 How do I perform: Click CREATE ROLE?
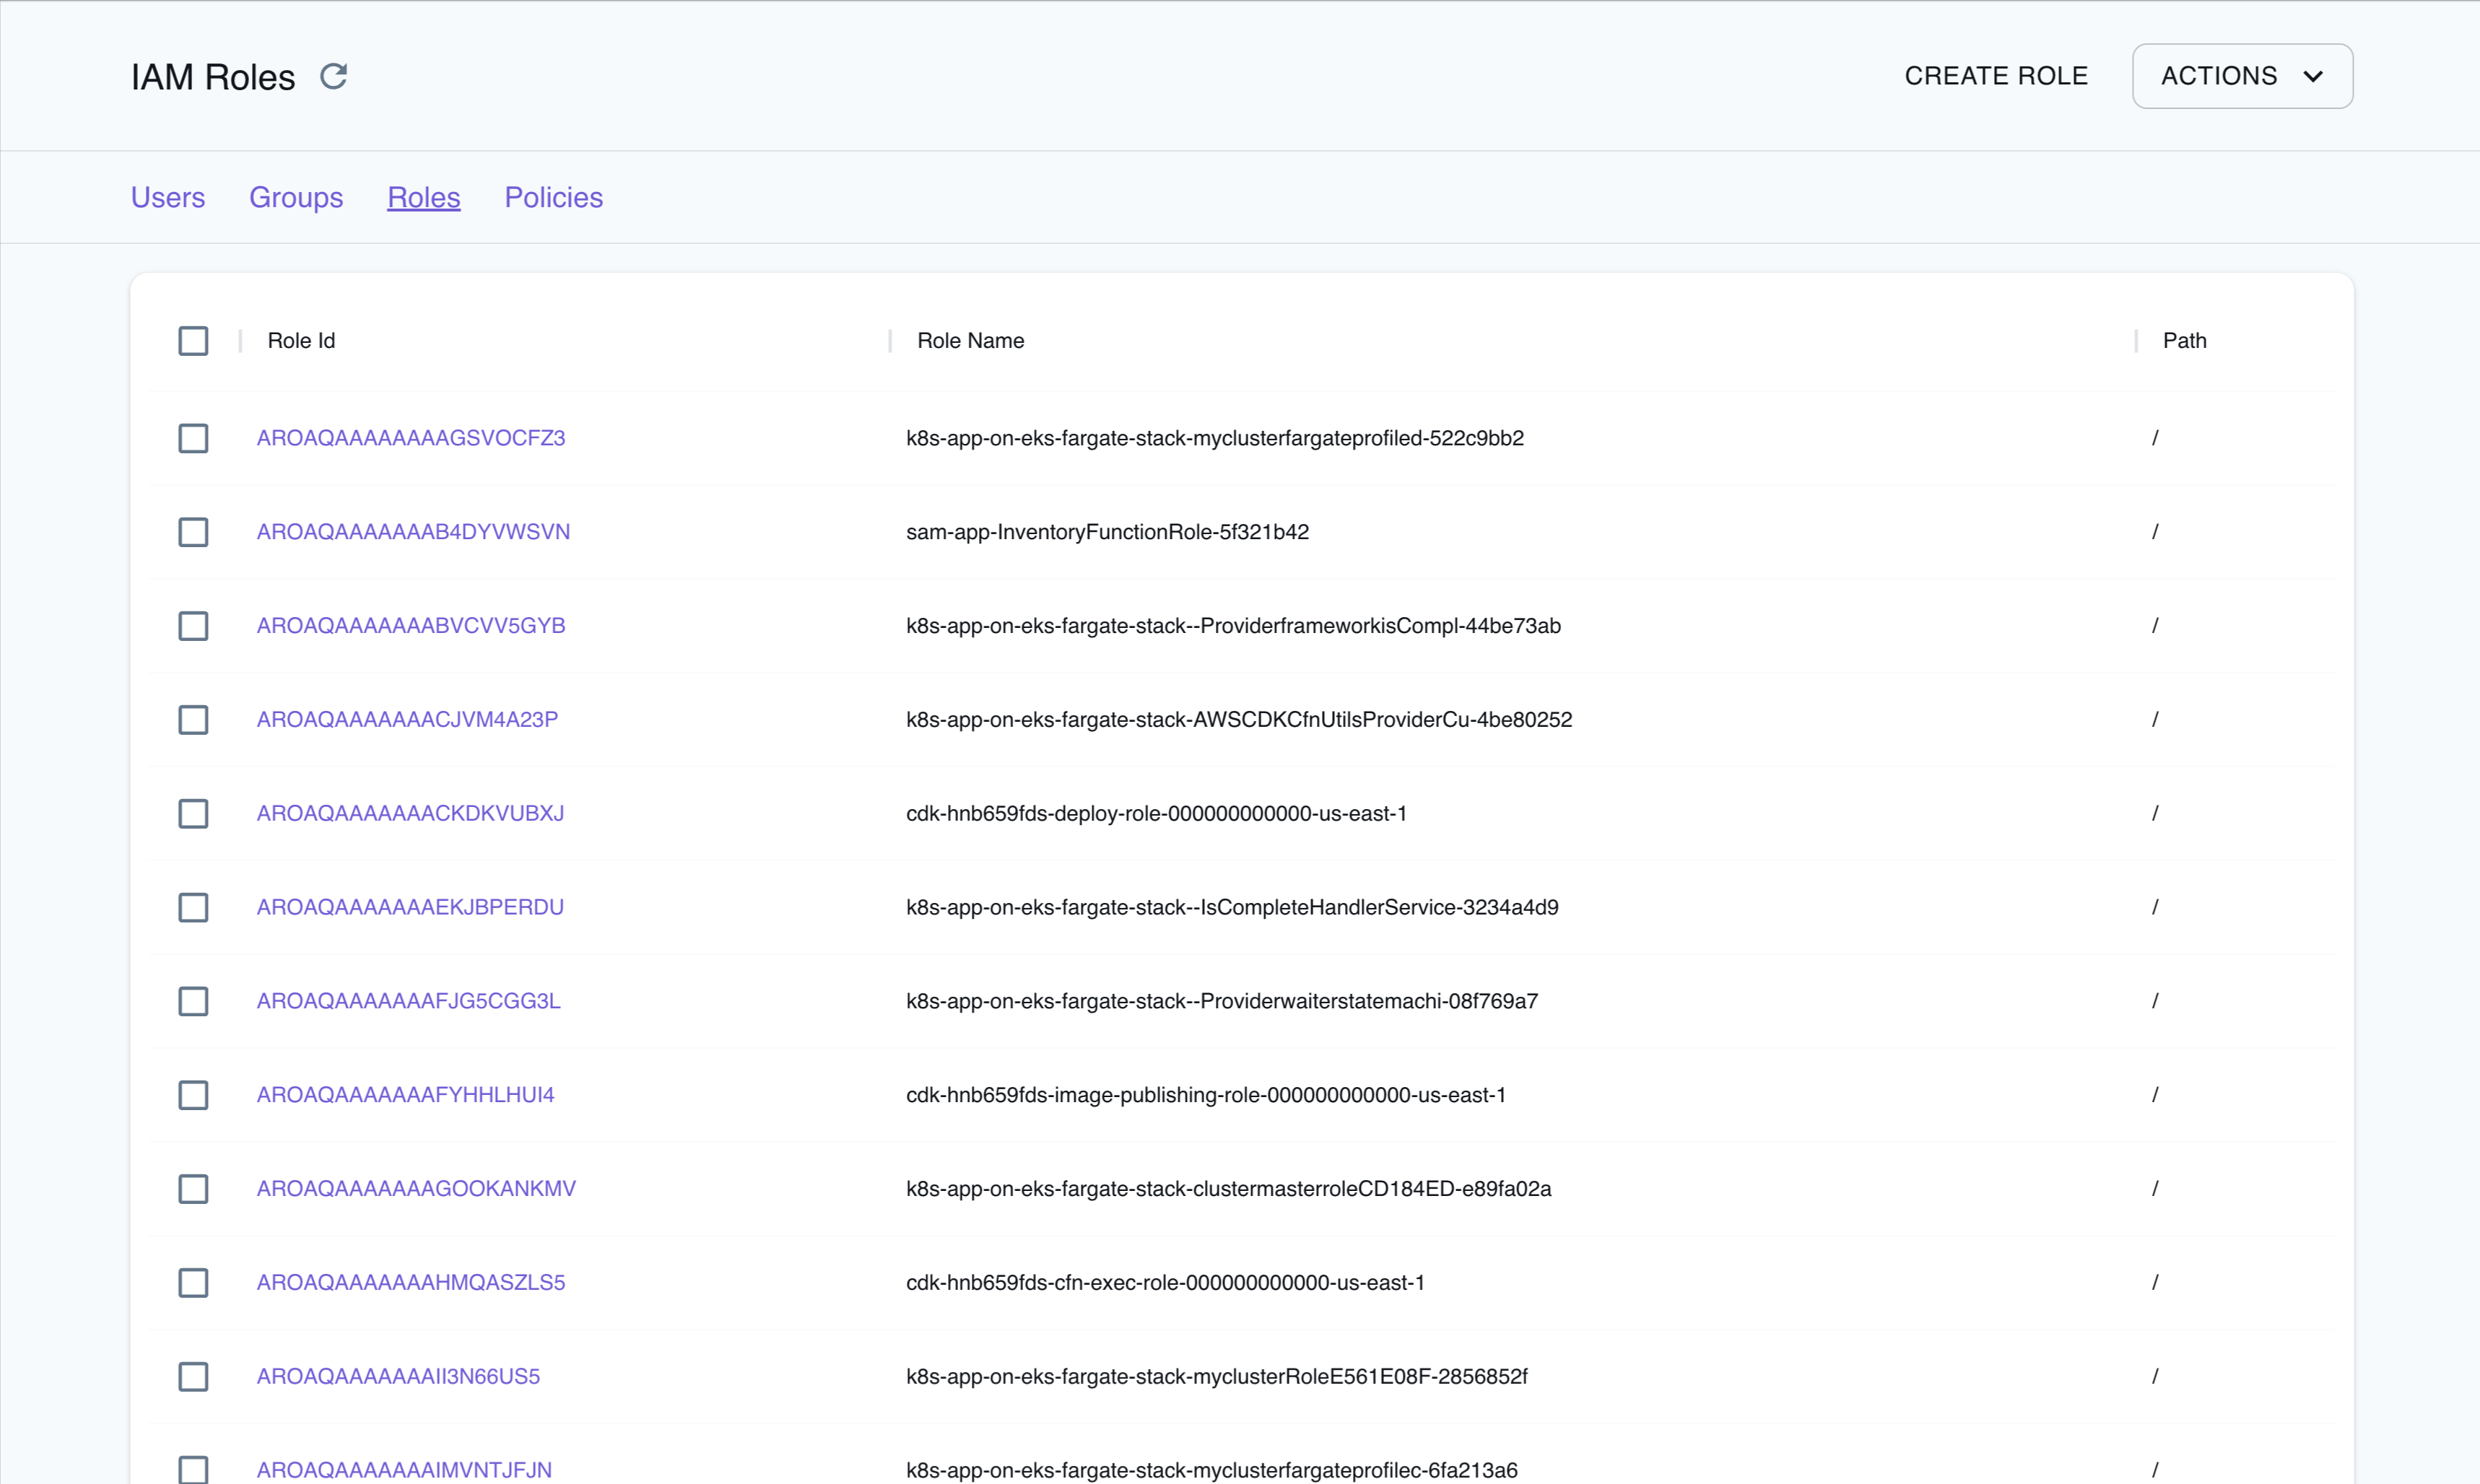[x=1996, y=75]
